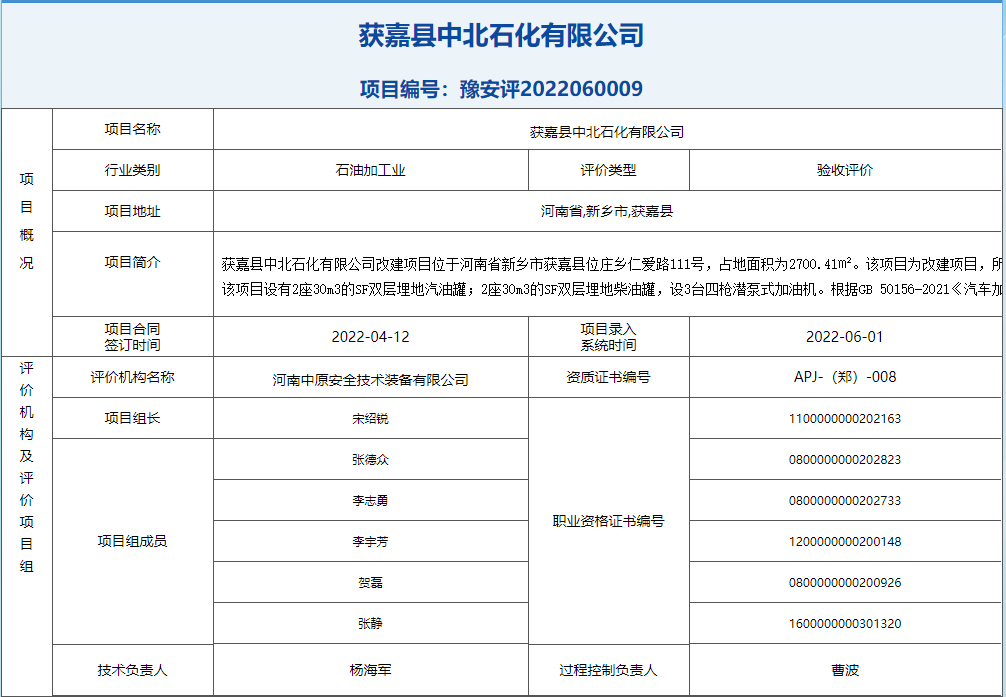This screenshot has height=697, width=1006.
Task: Click intro line beginning 获嘉县中北石化有限公司改建项目位于
Action: 611,264
